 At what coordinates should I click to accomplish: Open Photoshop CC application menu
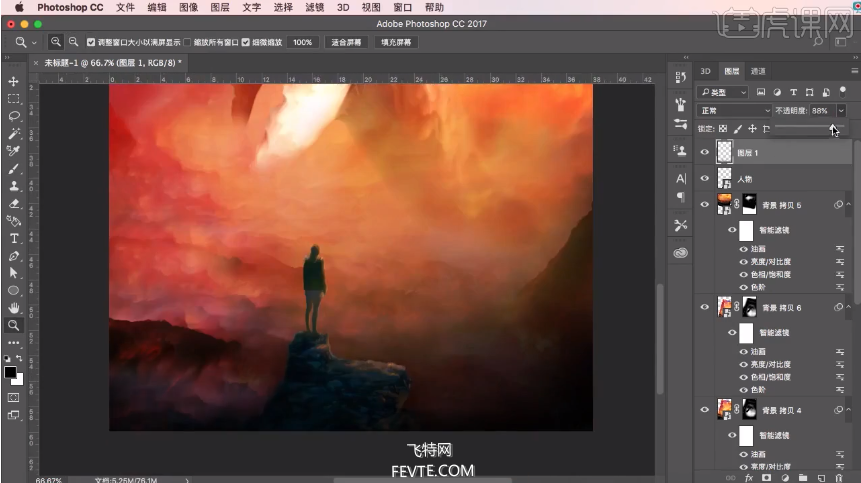coord(70,7)
